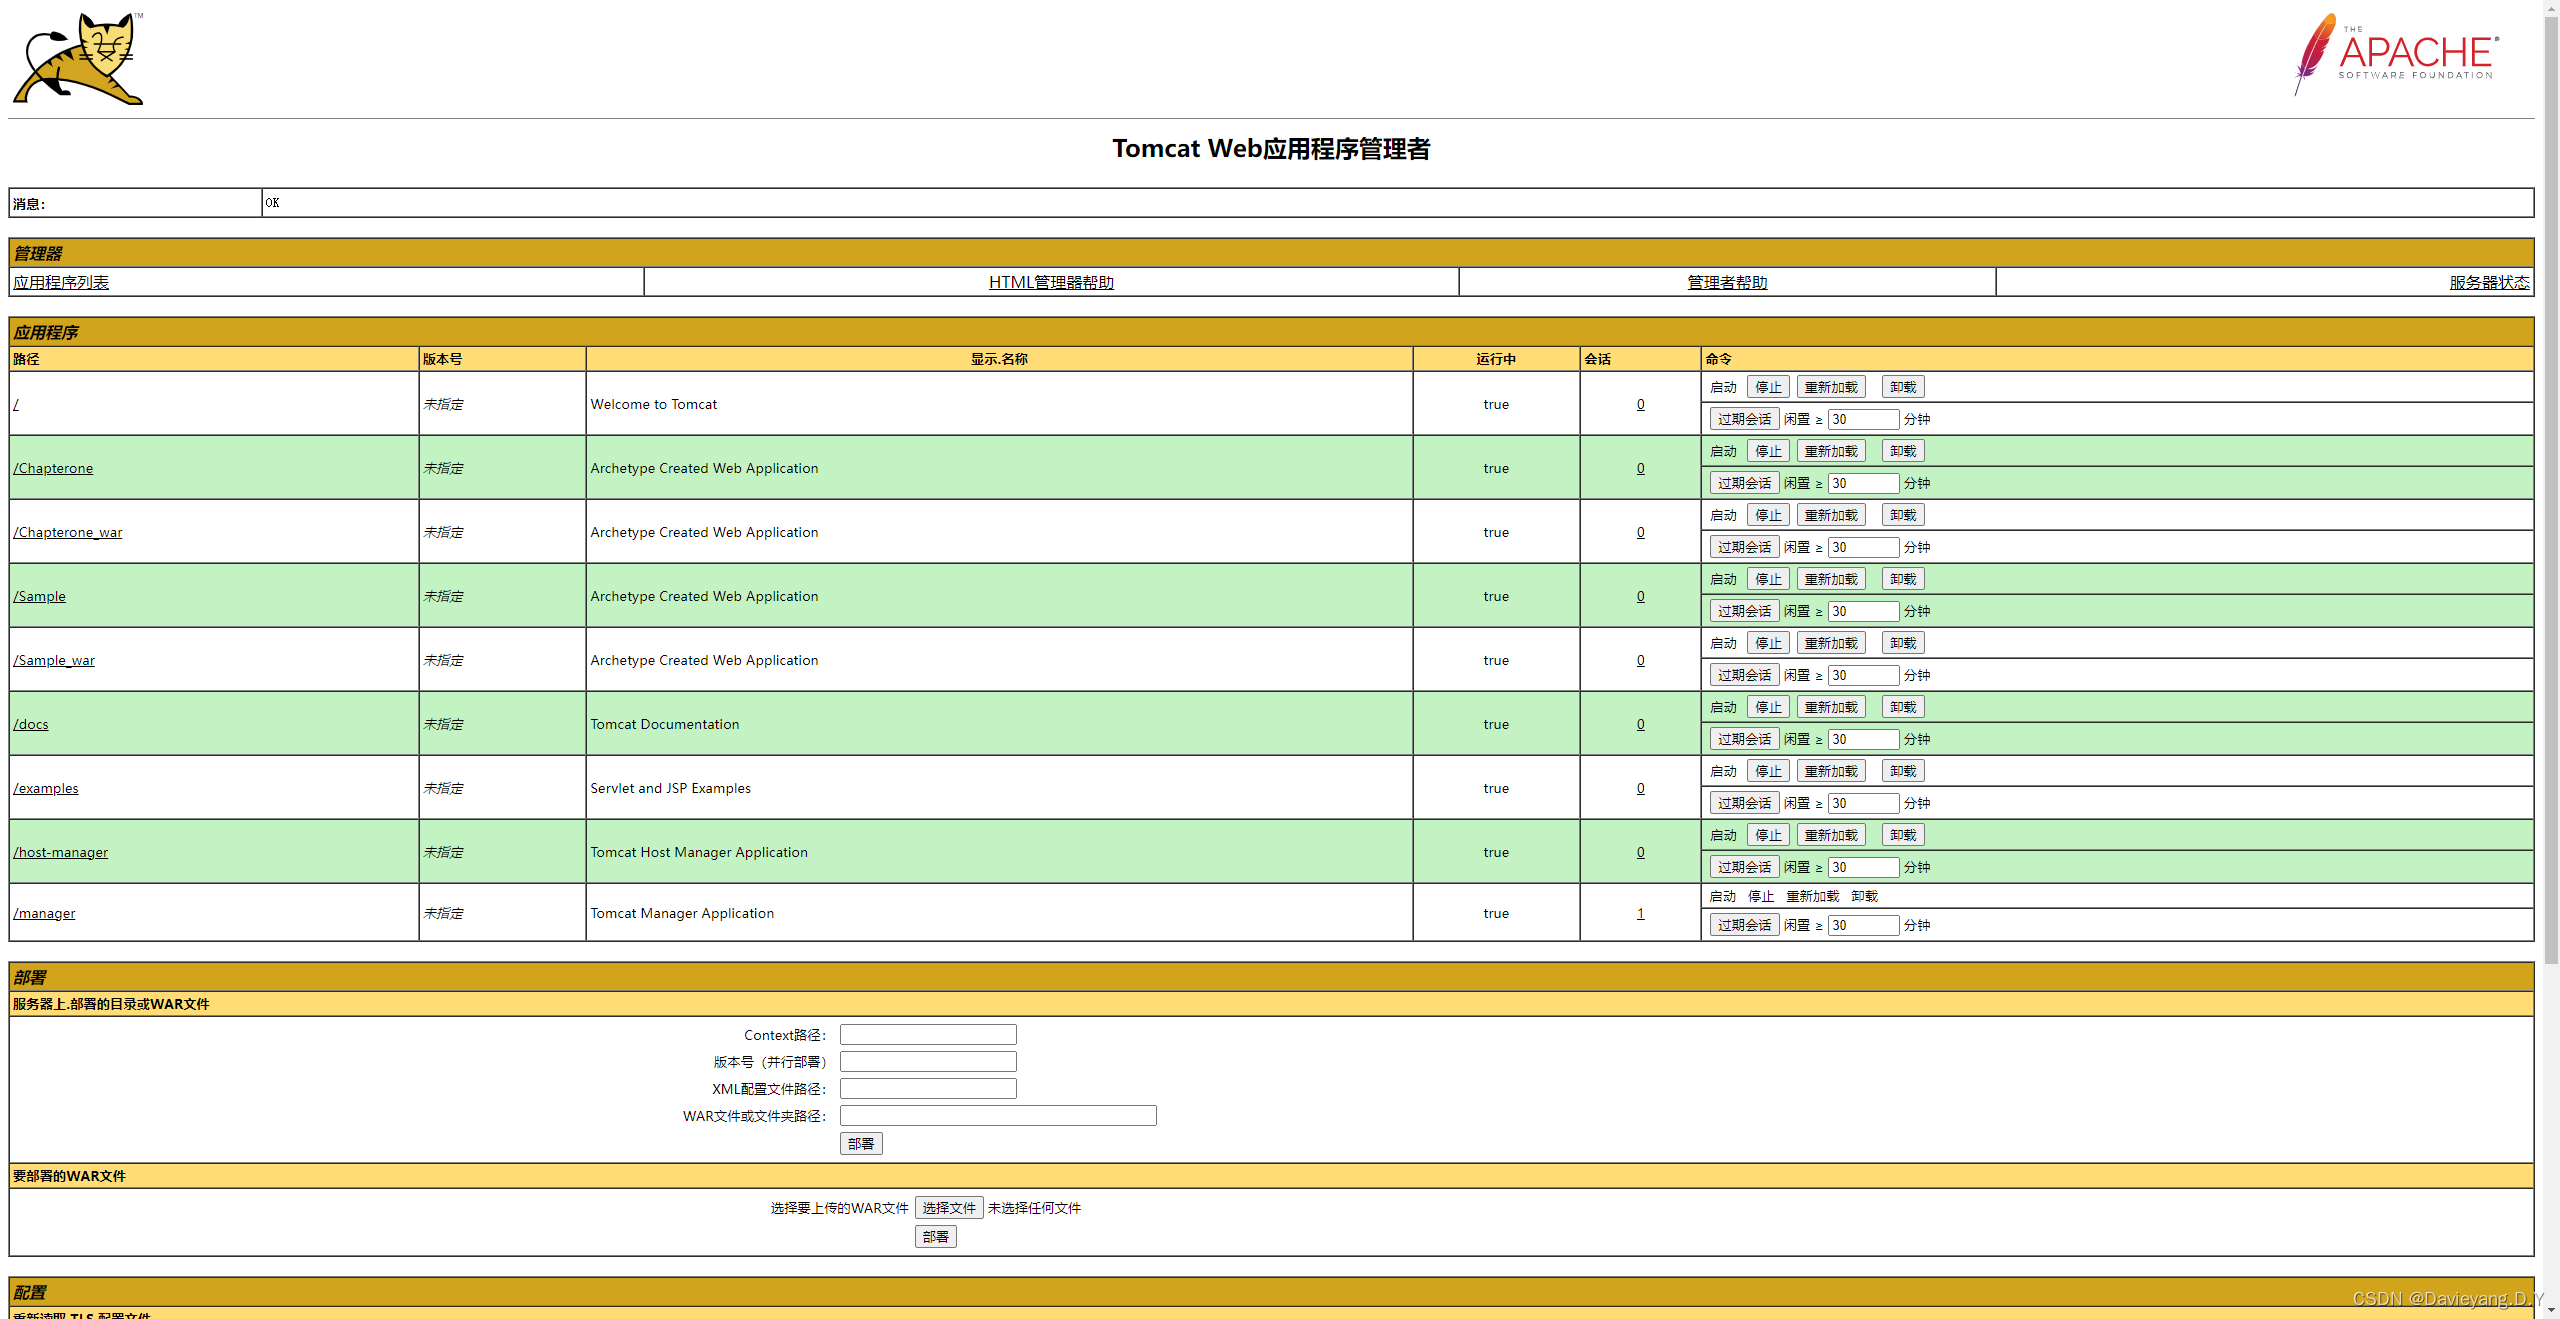This screenshot has height=1319, width=2560.
Task: Stop the /examples application
Action: pyautogui.click(x=1768, y=771)
